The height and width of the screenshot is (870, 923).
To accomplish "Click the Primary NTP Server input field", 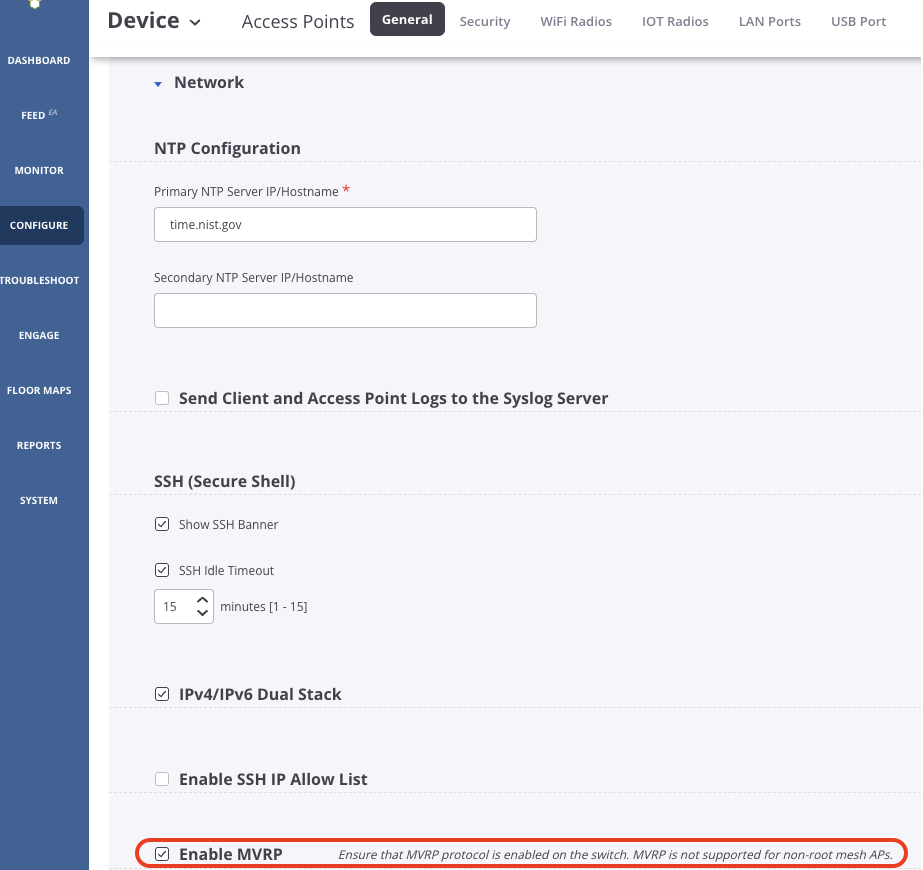I will [345, 224].
